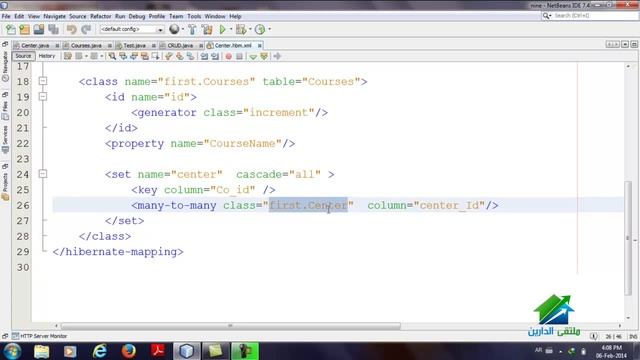Viewport: 640px width, 360px height.
Task: Click the Find Previous Occurrence icon
Action: 123,56
